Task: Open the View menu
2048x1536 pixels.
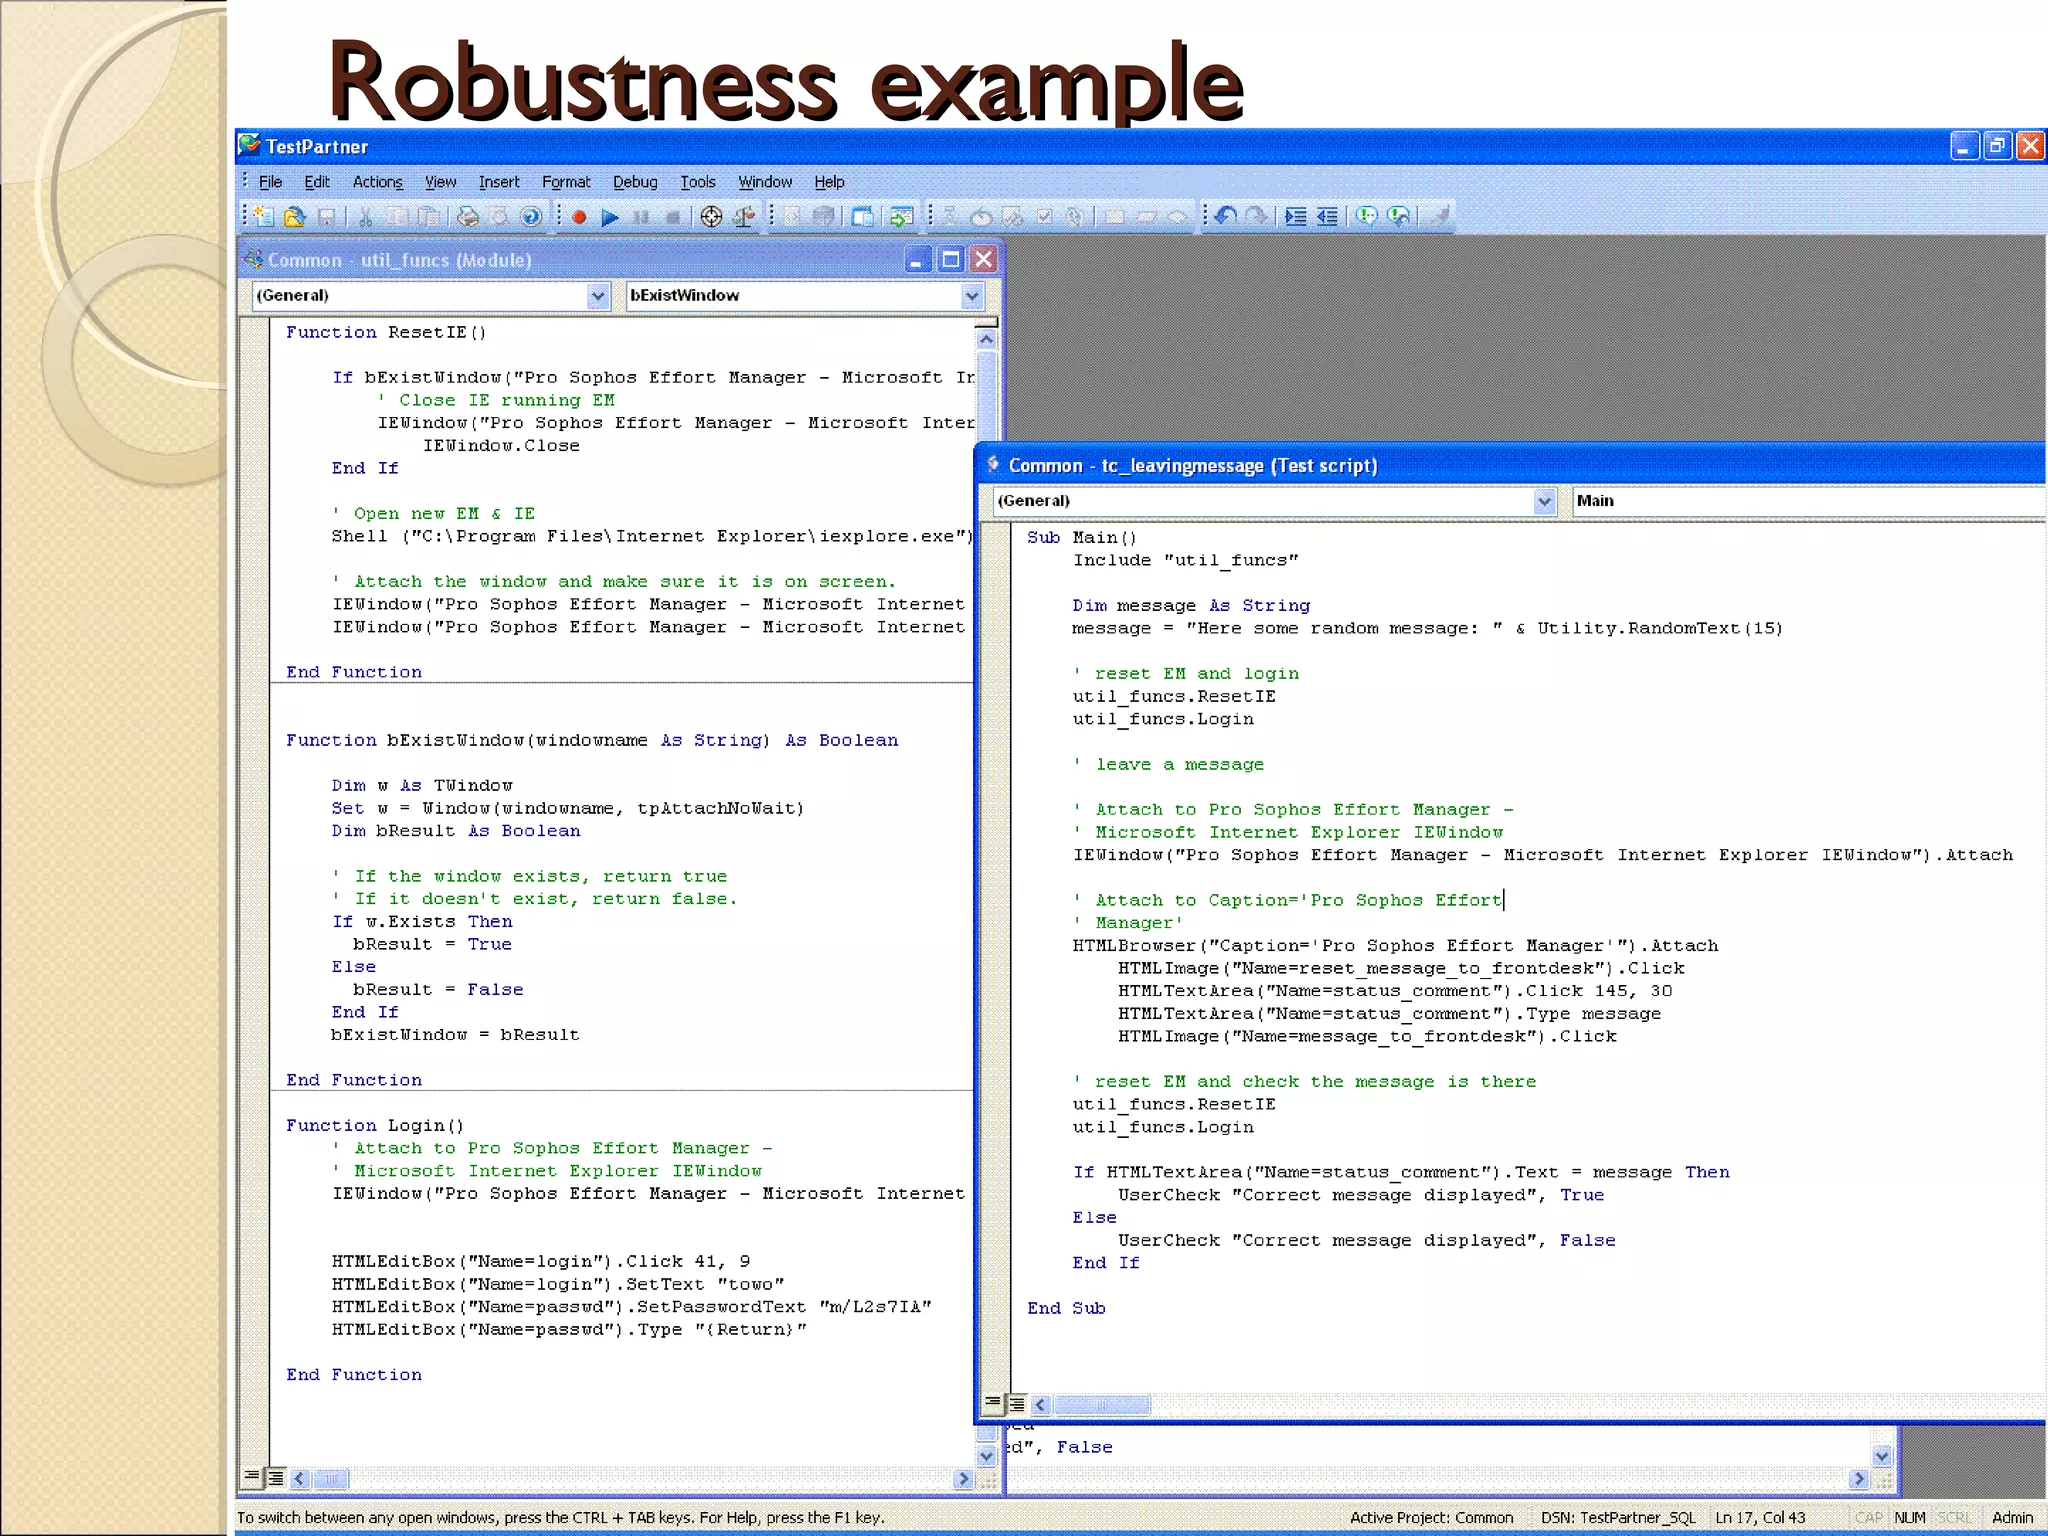Action: tap(440, 182)
